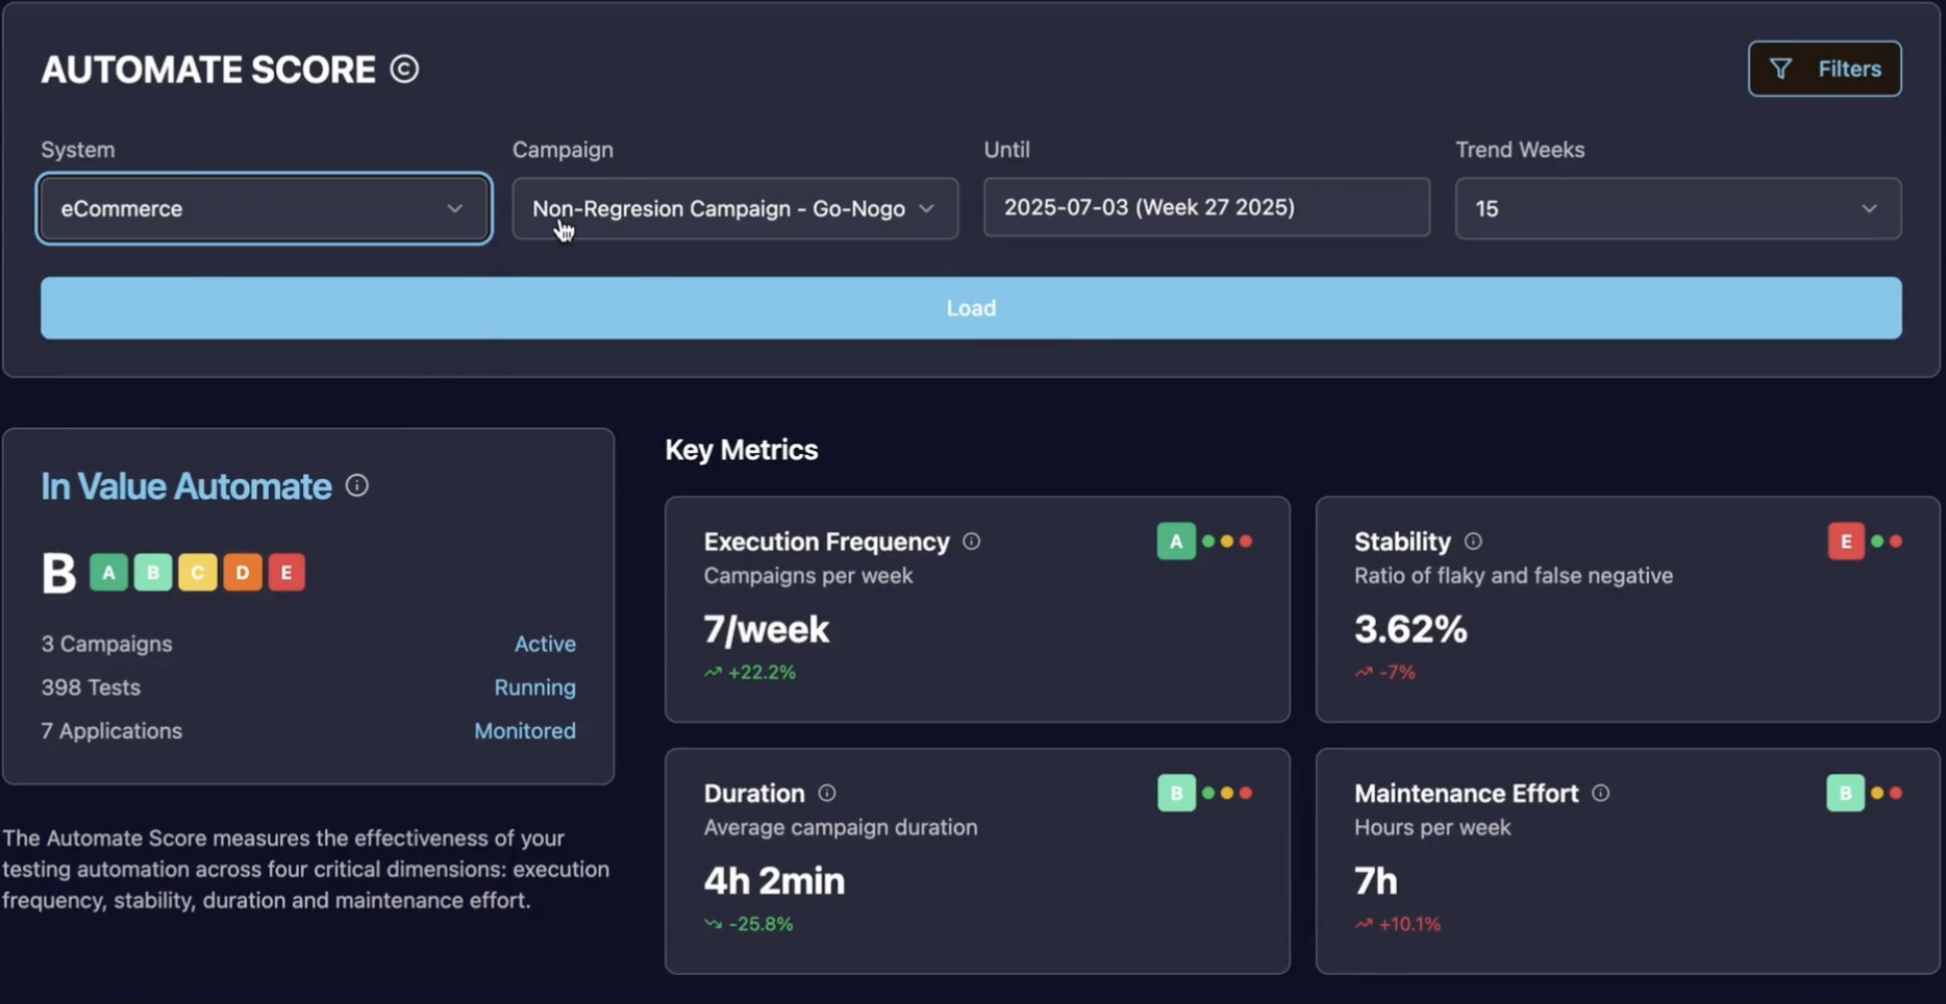Open the System dropdown showing eCommerce
This screenshot has height=1004, width=1946.
[x=264, y=209]
